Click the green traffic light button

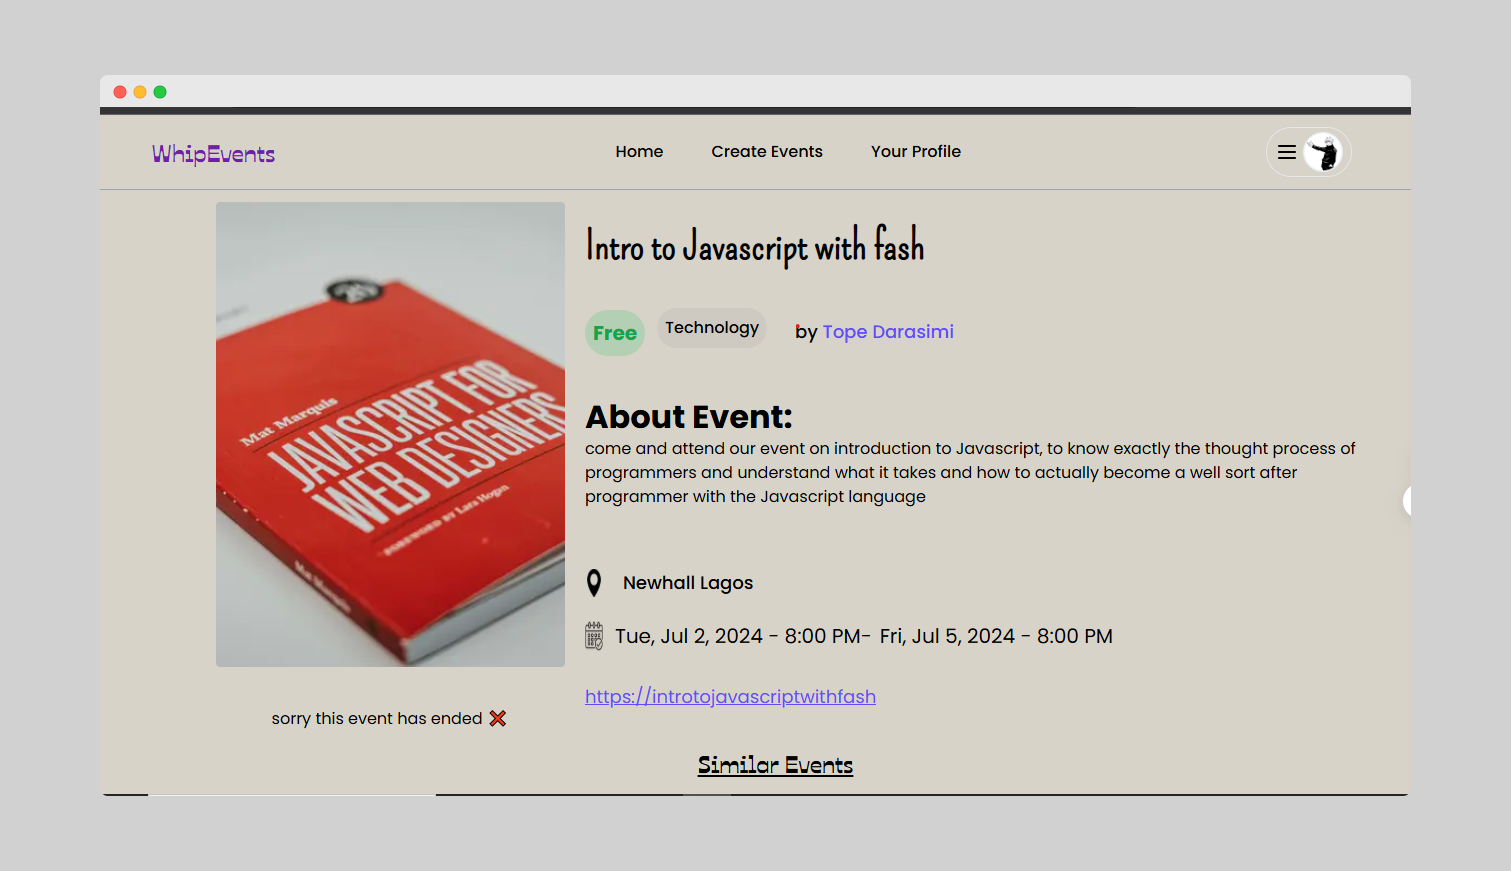pos(160,91)
